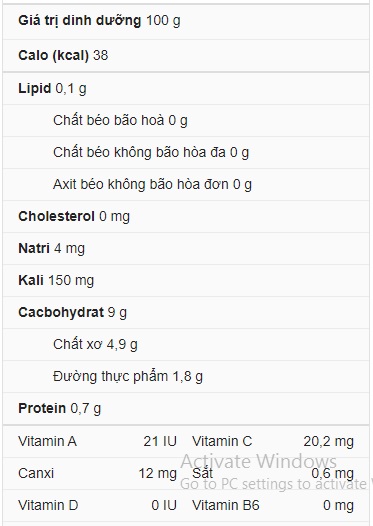This screenshot has width=373, height=526.
Task: Click the Sắt iron label
Action: point(202,473)
